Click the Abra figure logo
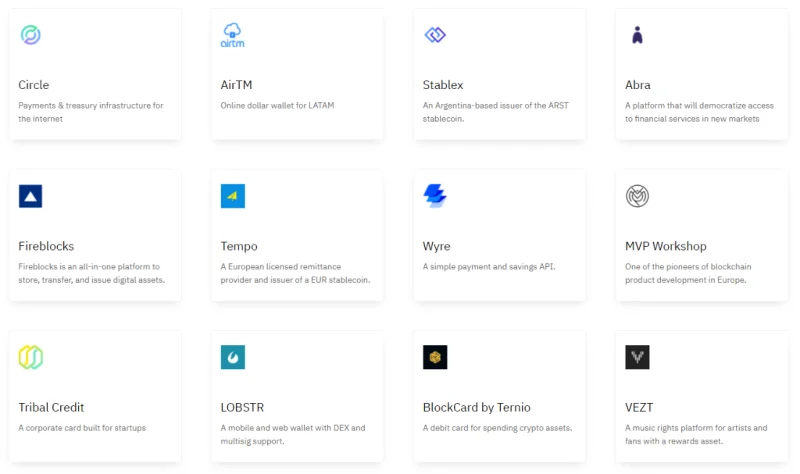The height and width of the screenshot is (474, 800). coord(637,35)
